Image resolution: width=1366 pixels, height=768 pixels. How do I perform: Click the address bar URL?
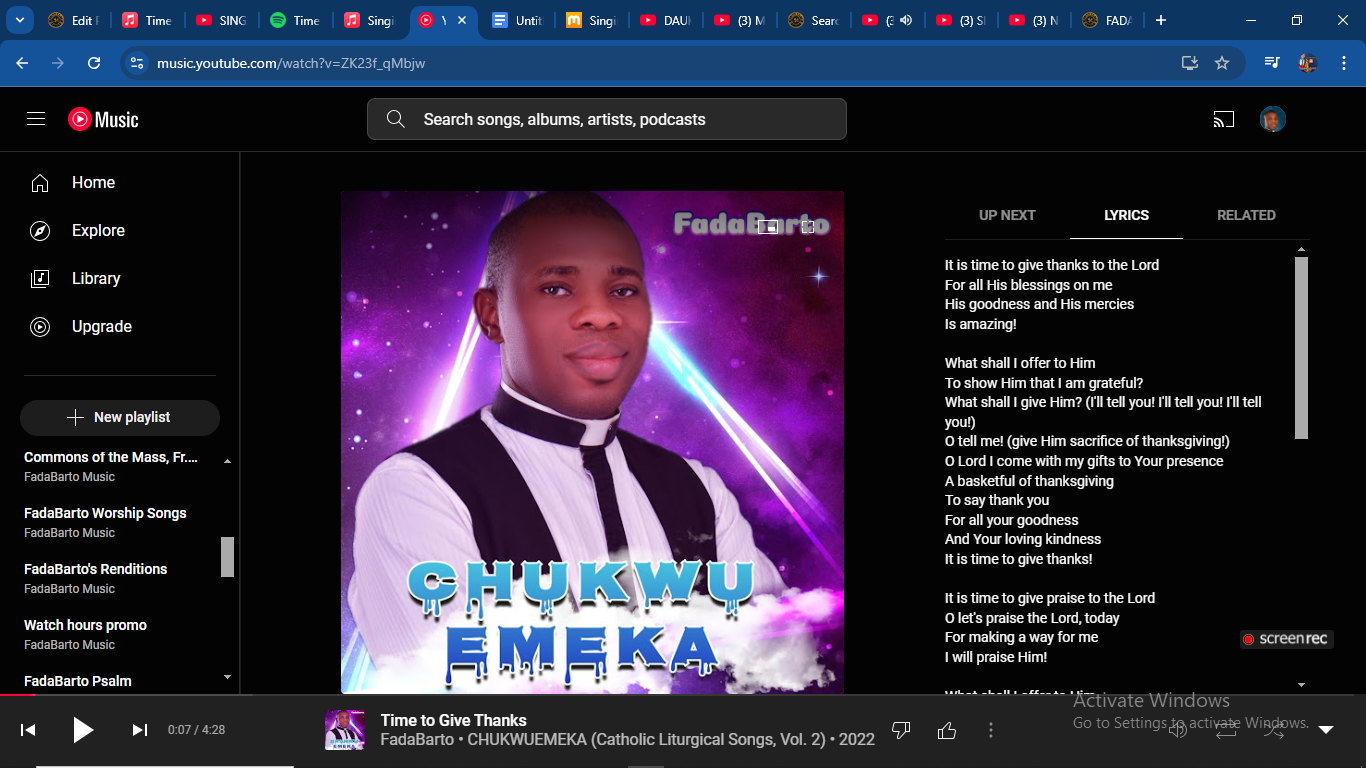291,63
